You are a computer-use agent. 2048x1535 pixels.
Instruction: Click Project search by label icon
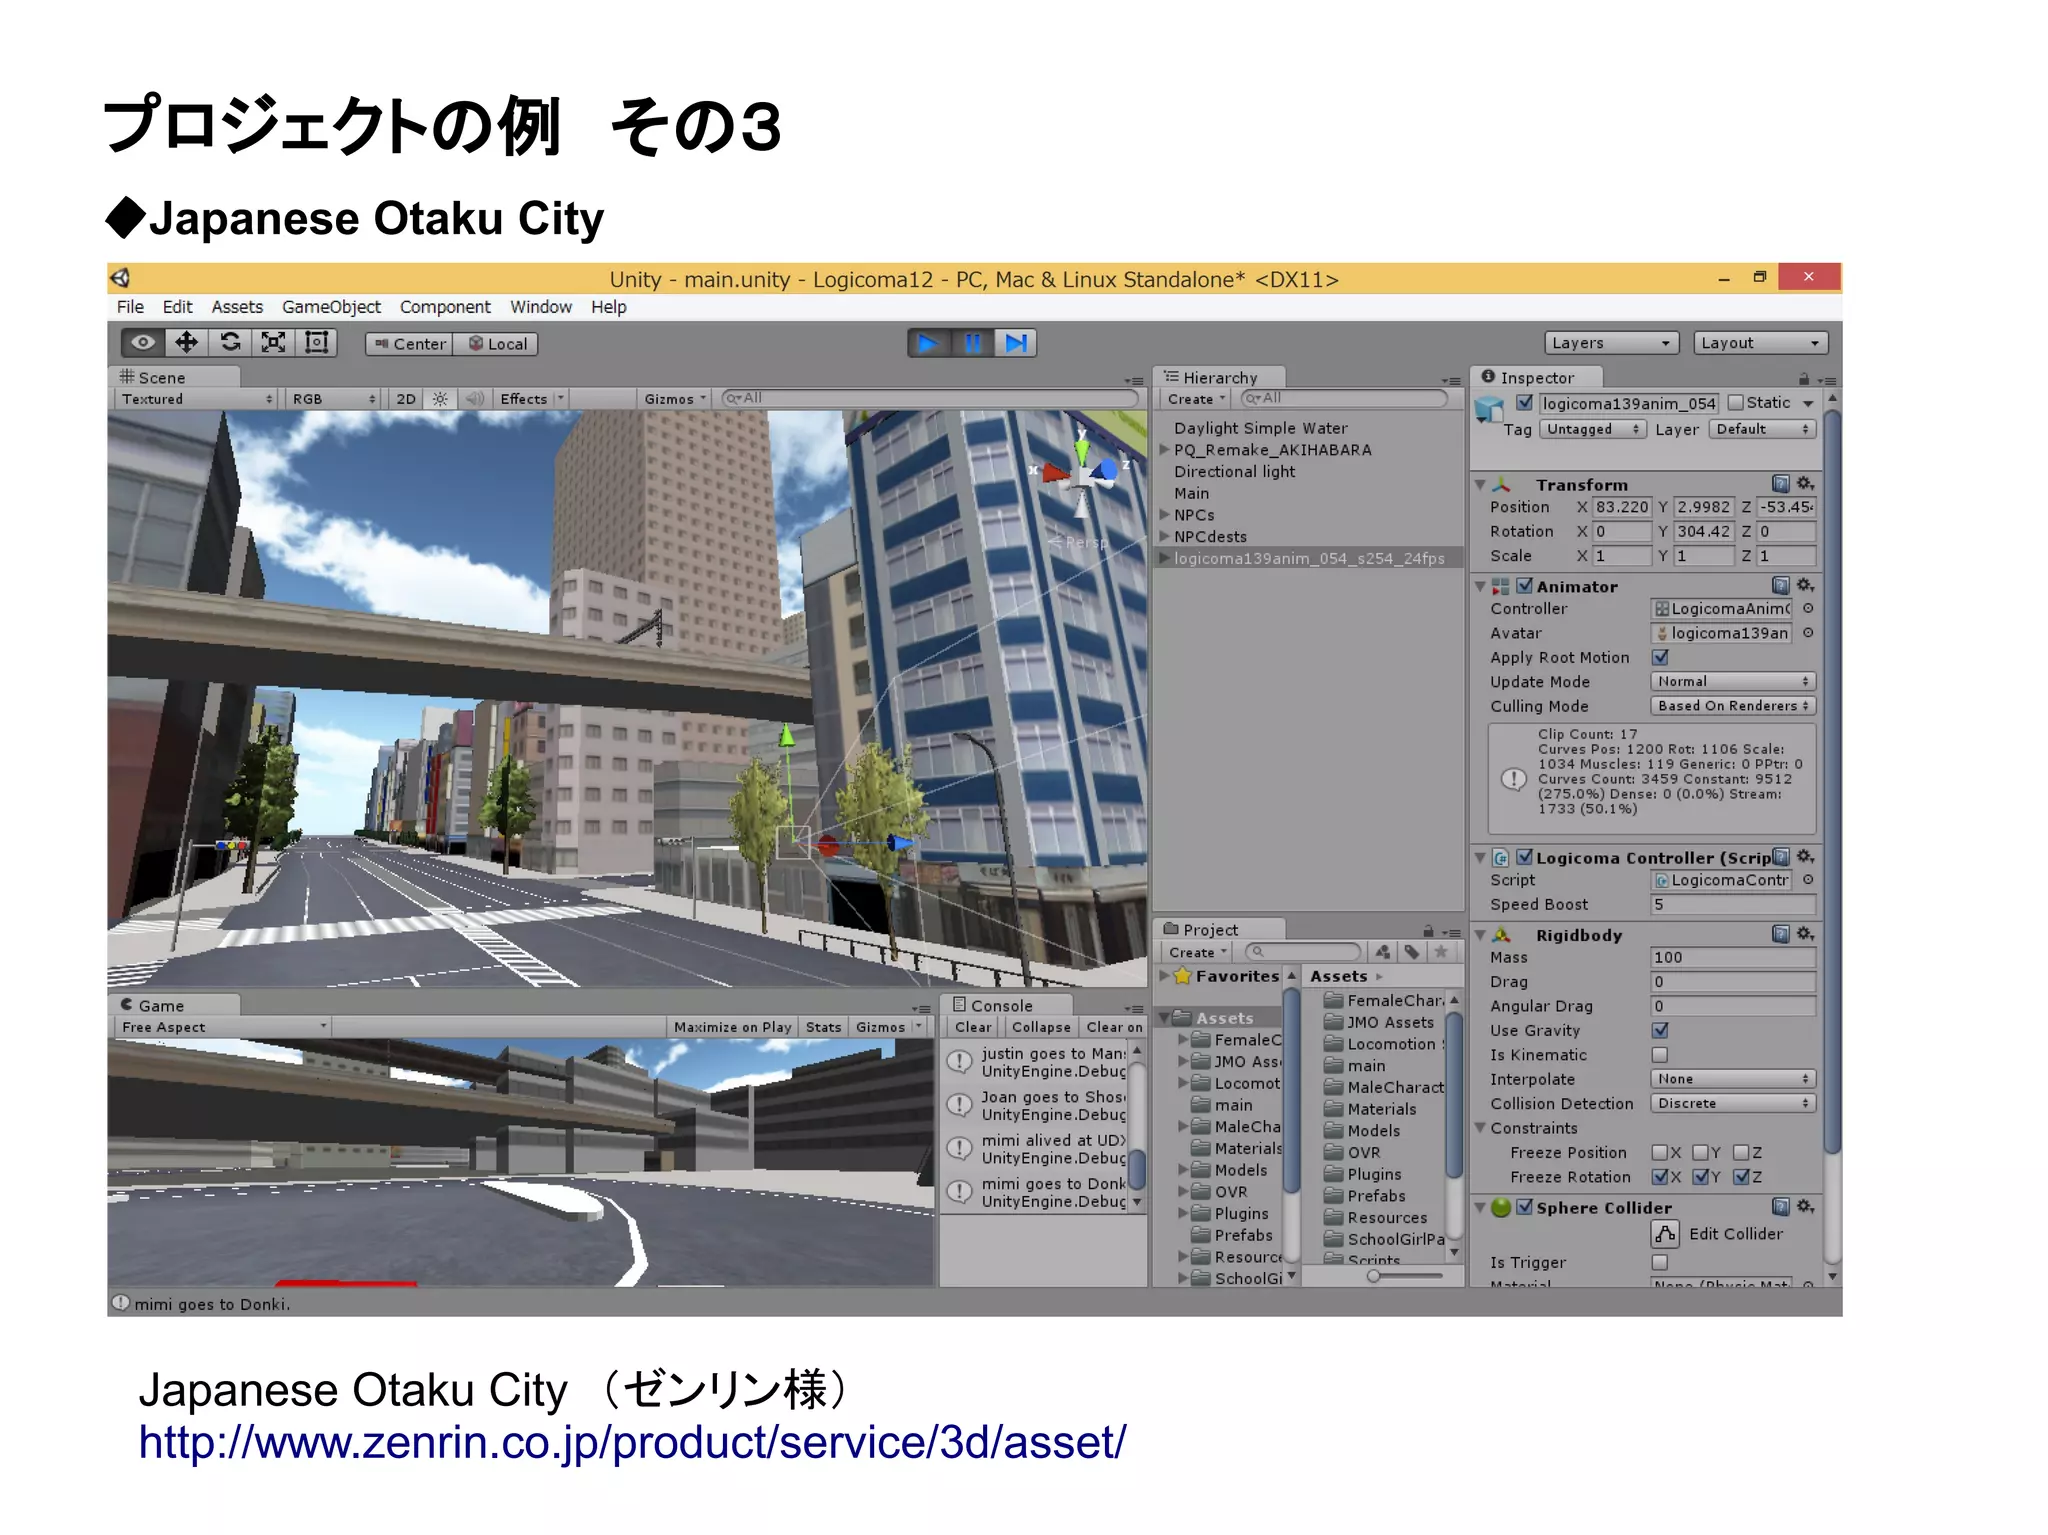(x=1411, y=952)
